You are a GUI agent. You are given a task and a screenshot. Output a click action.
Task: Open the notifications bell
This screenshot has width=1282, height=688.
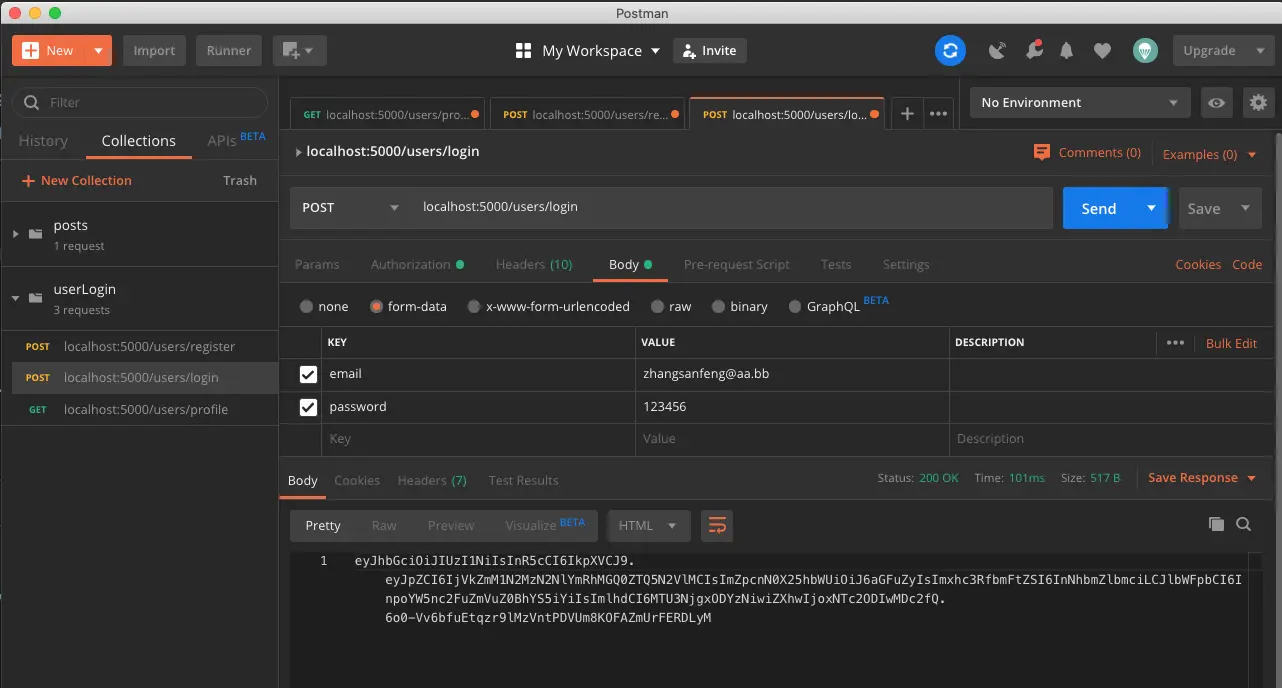(x=1067, y=51)
